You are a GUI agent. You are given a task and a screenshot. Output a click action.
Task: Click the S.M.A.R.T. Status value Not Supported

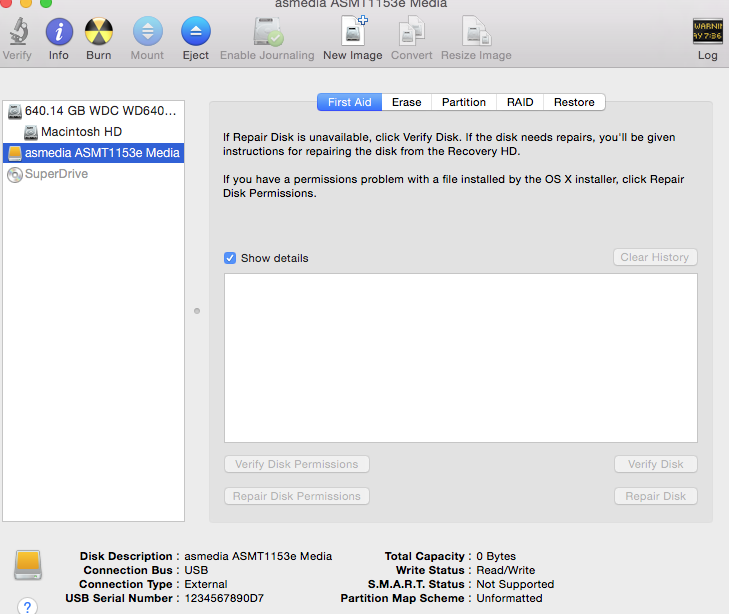(x=515, y=584)
